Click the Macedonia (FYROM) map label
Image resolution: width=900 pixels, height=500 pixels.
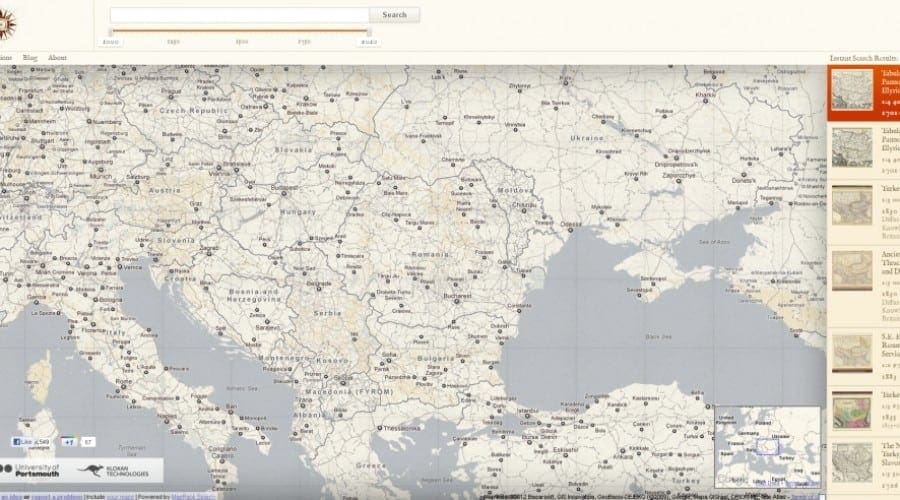pyautogui.click(x=349, y=392)
